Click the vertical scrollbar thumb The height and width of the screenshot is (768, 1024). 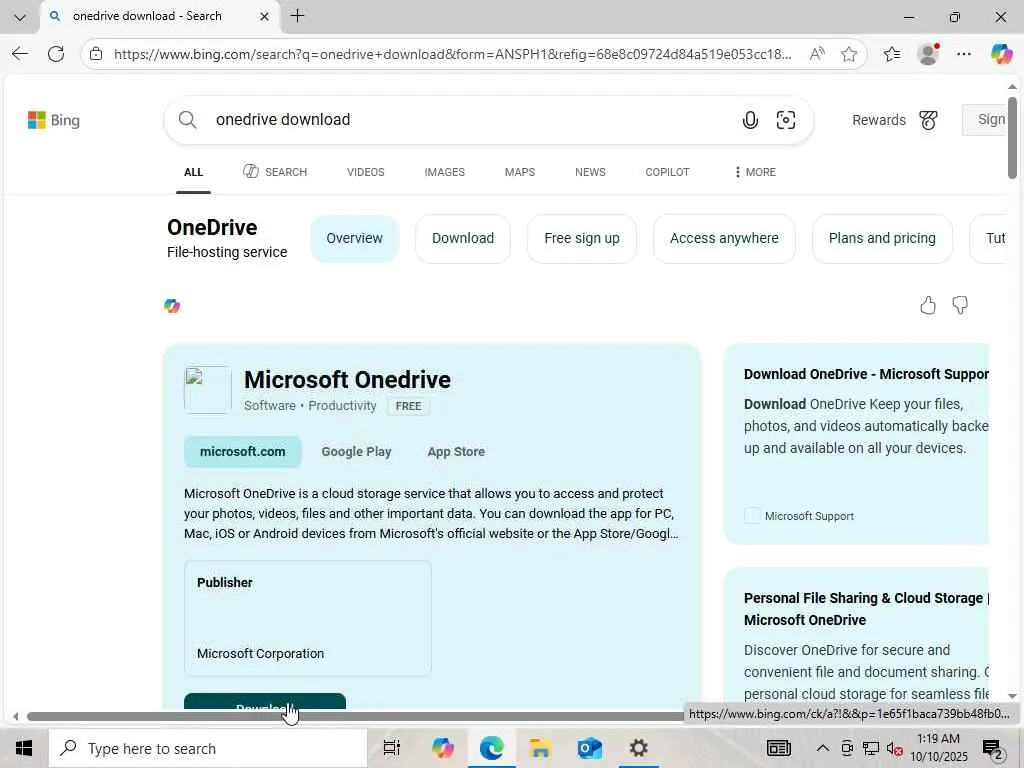tap(1012, 137)
